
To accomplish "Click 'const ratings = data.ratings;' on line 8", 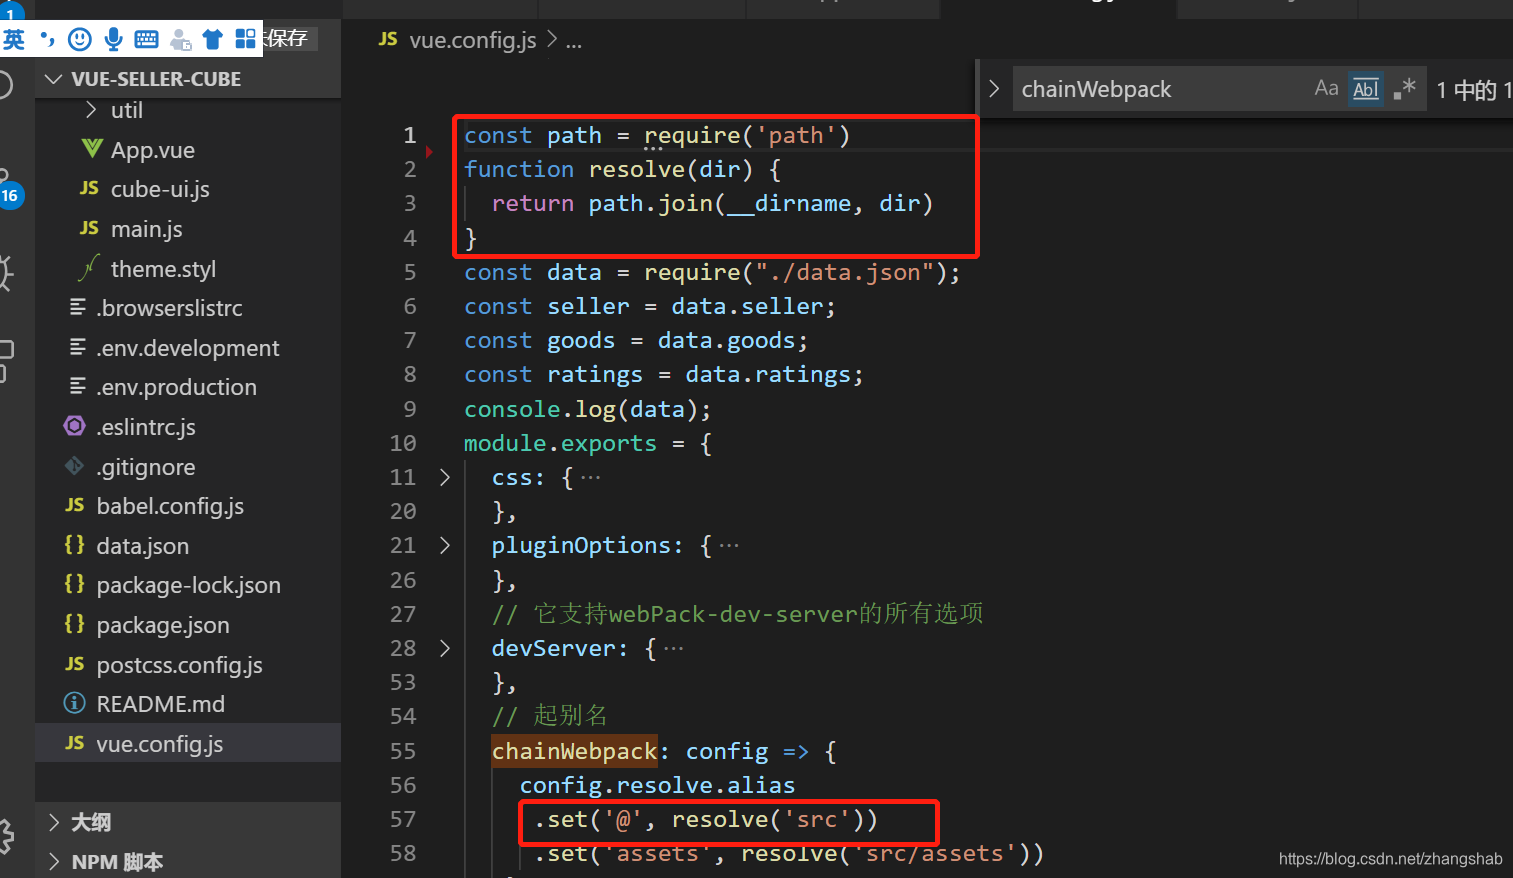I will (x=663, y=374).
